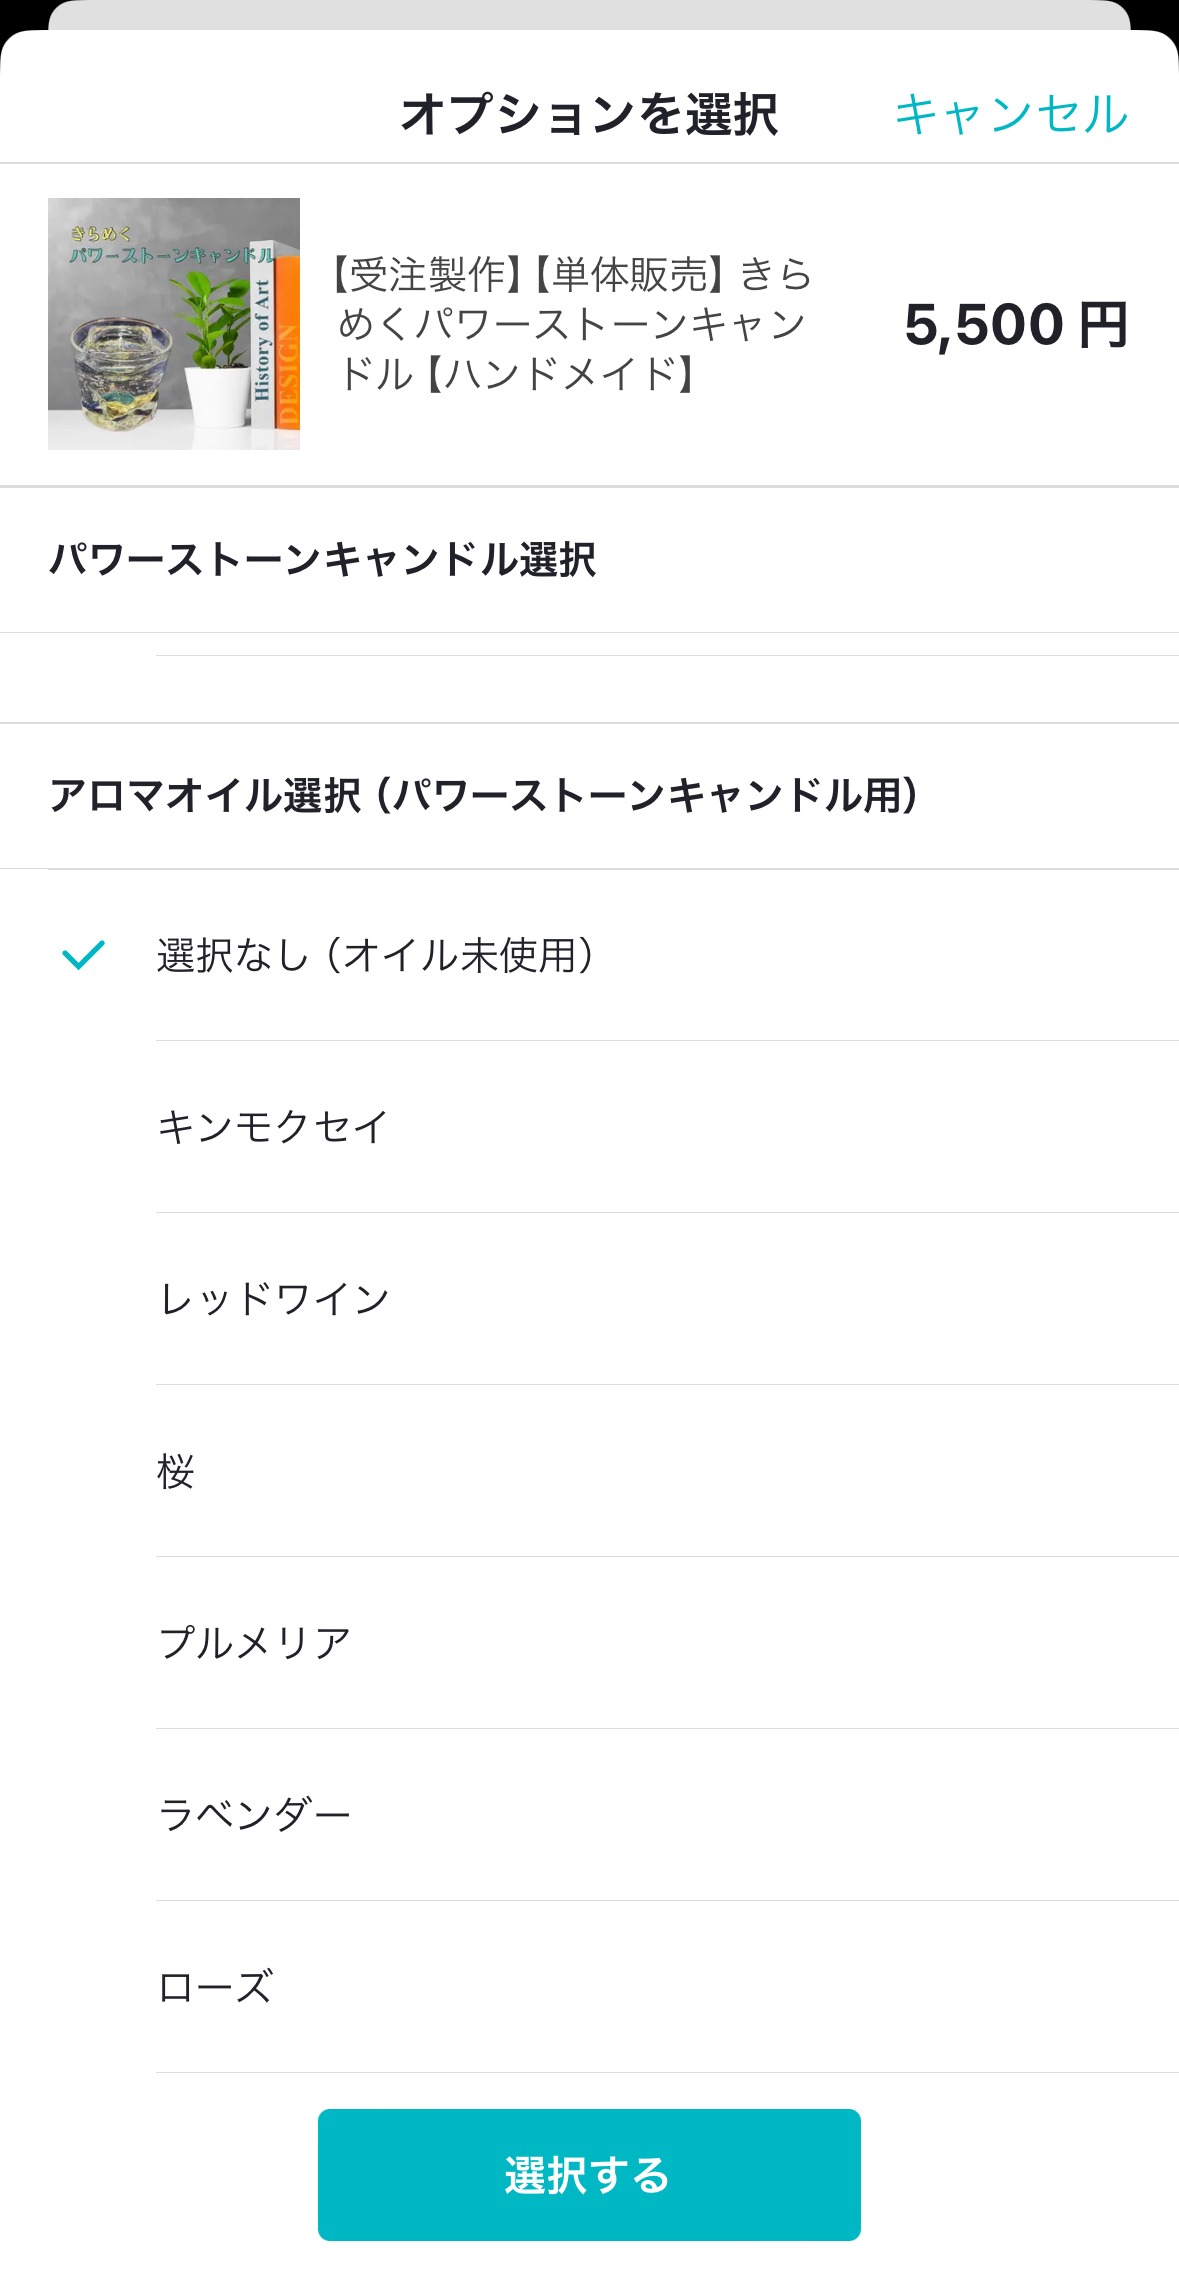
Task: Pick the 桜 aroma option
Action: click(589, 1471)
